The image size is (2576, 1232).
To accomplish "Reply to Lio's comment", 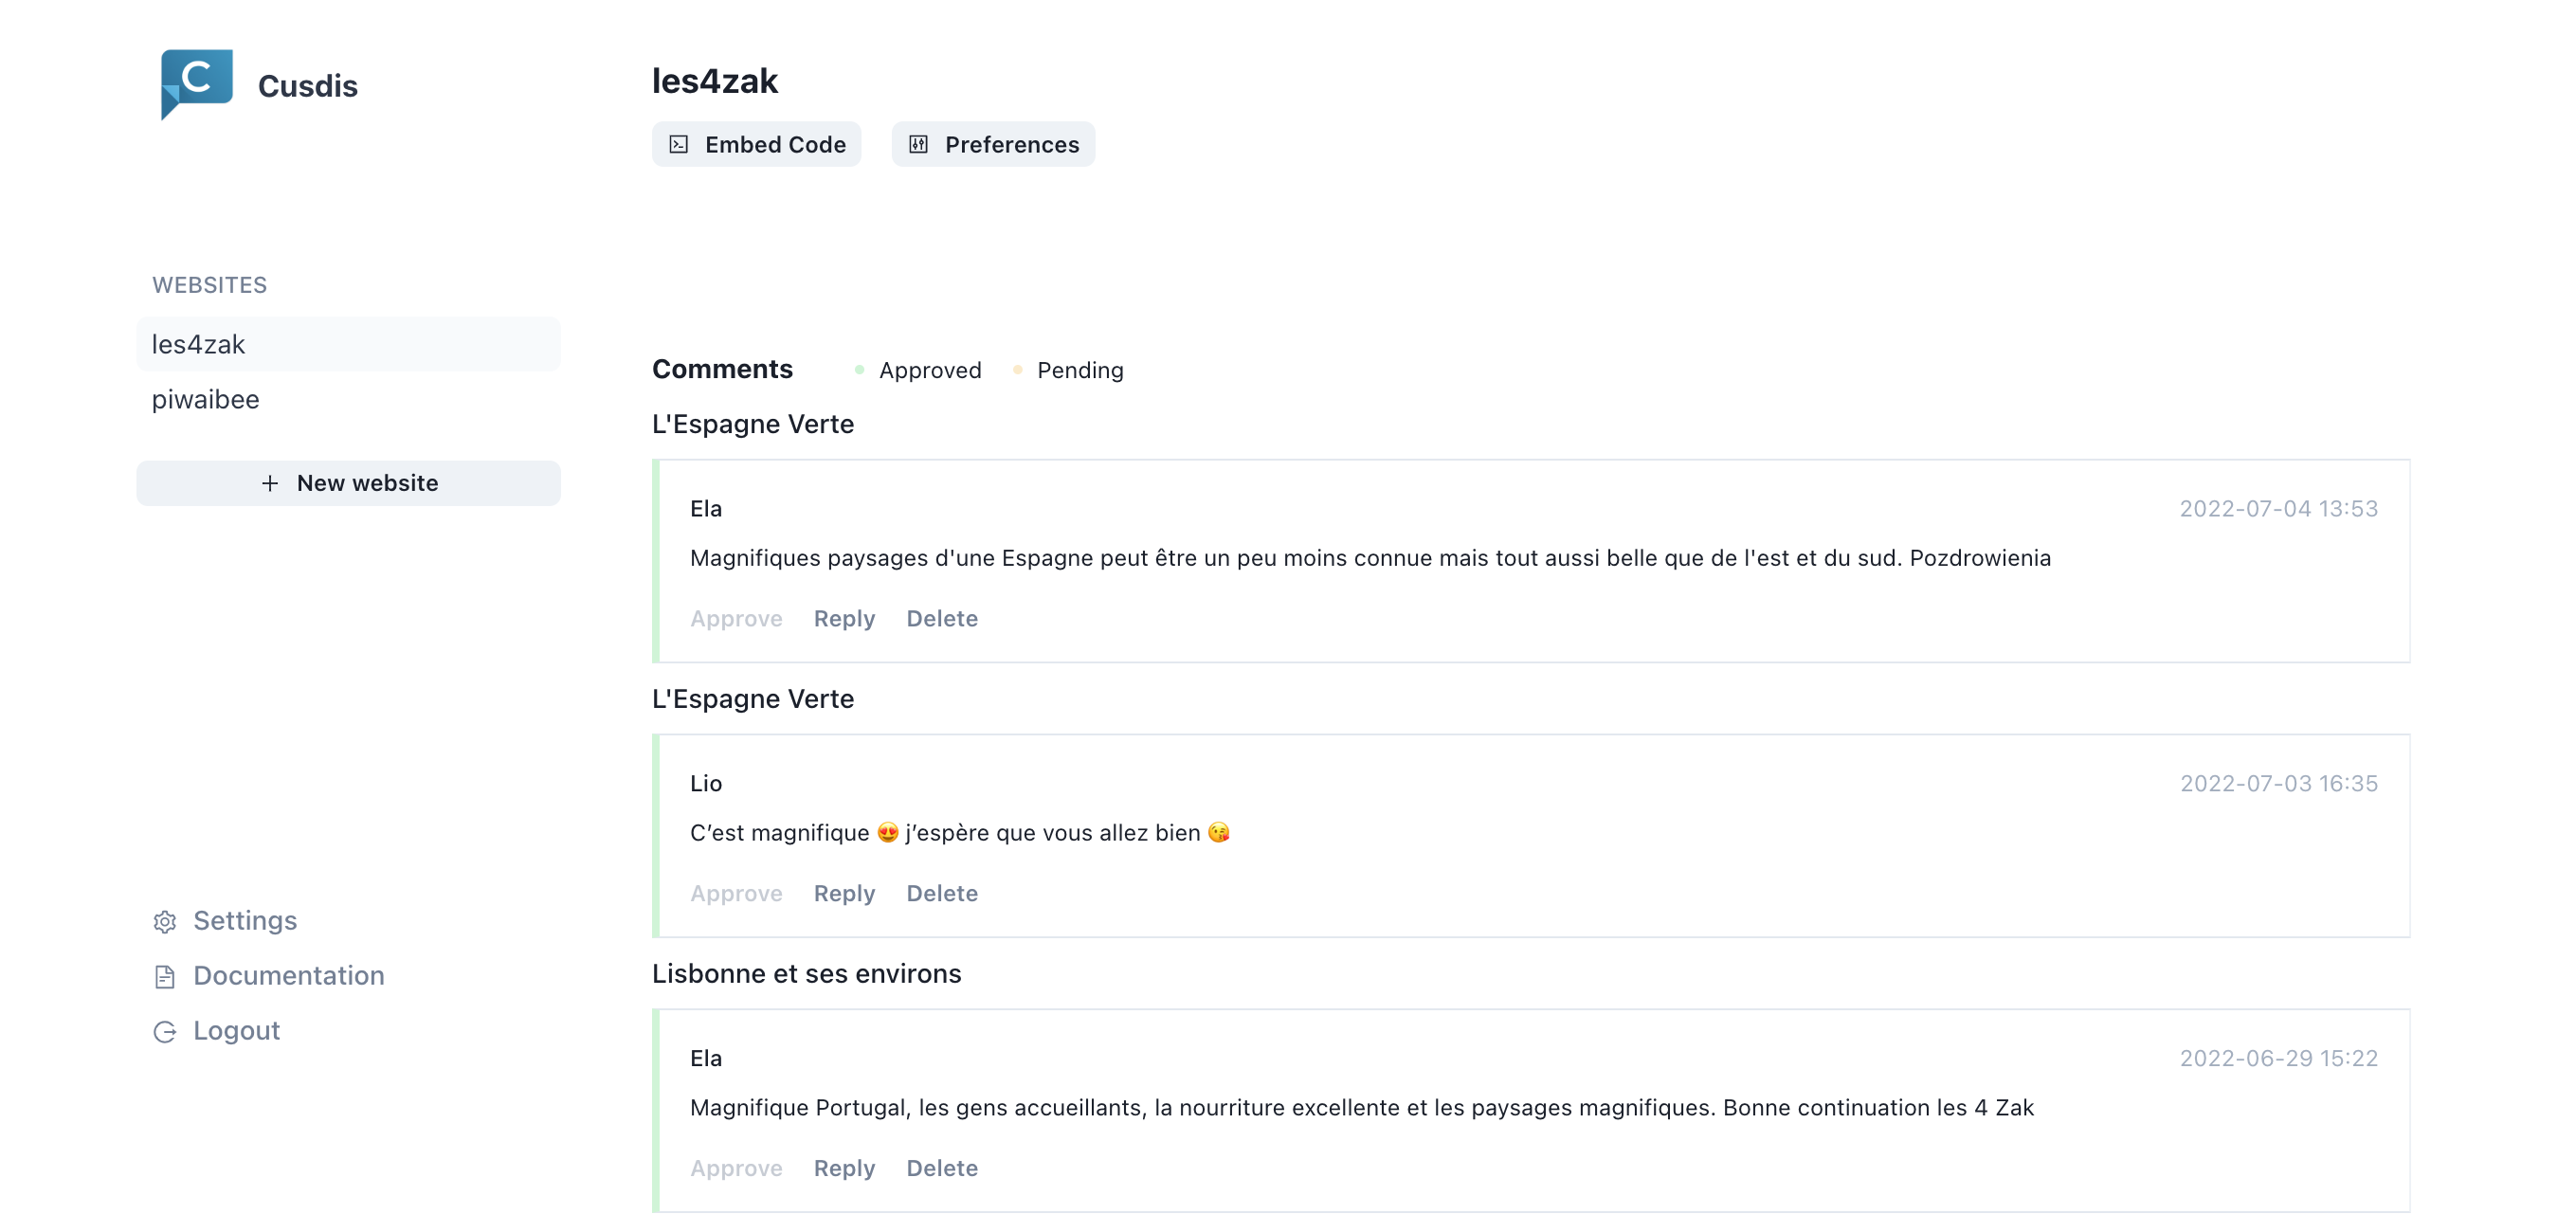I will click(x=844, y=893).
